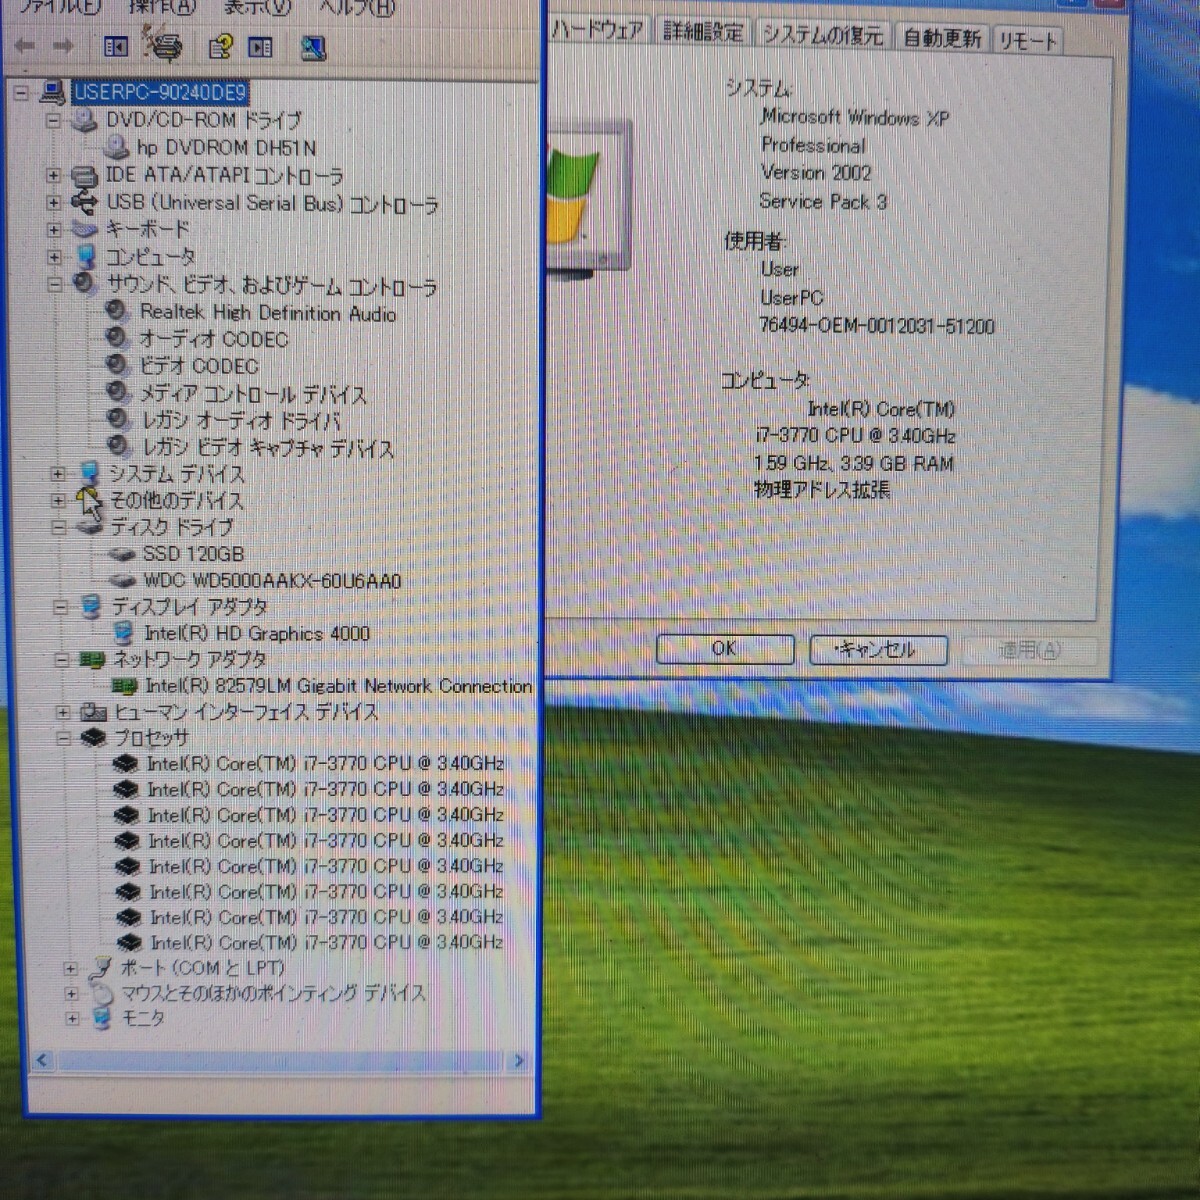Switch to the システムの復元 tab

click(x=822, y=35)
